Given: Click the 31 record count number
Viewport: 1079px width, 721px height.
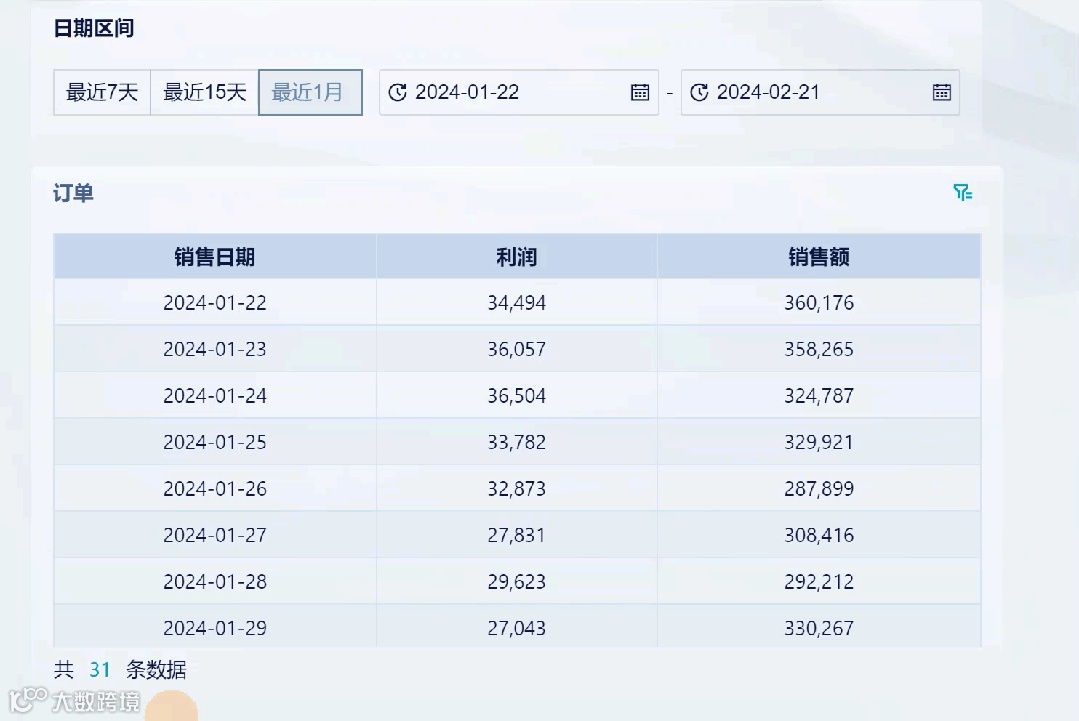Looking at the screenshot, I should 100,669.
